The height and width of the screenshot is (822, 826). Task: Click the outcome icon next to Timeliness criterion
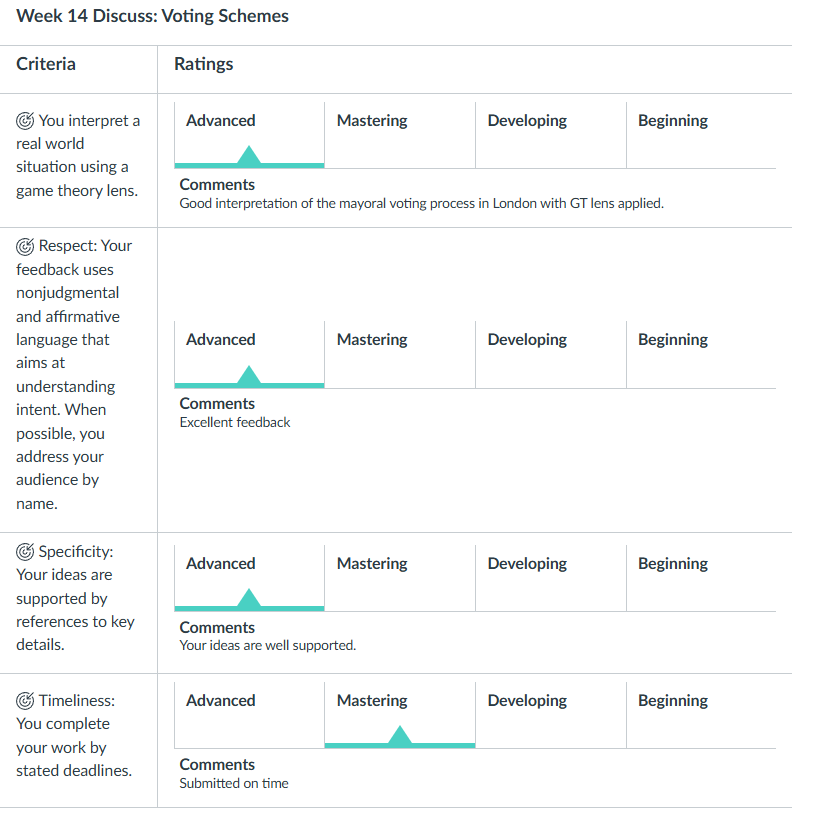point(25,701)
